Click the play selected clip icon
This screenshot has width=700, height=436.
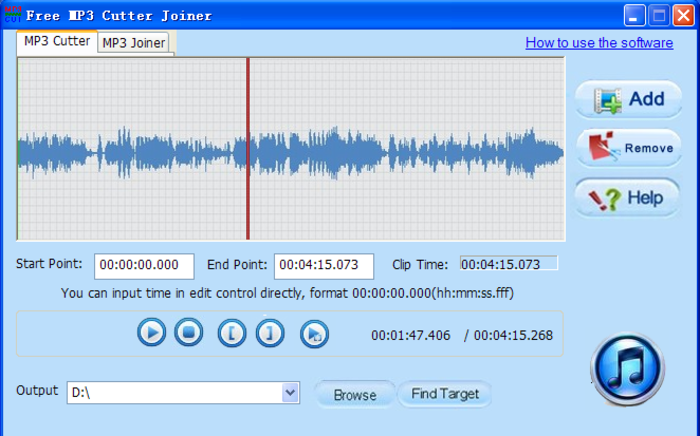pos(314,333)
